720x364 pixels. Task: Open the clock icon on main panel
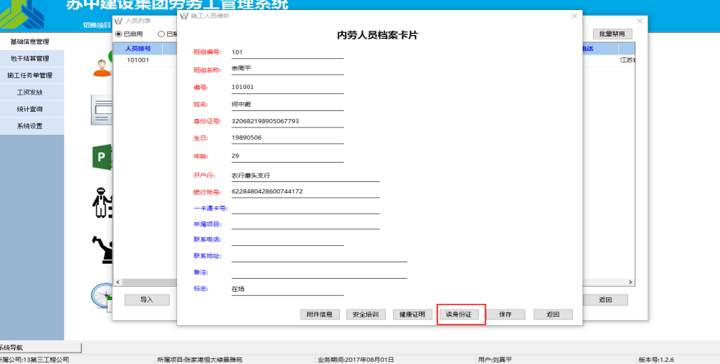[x=101, y=295]
